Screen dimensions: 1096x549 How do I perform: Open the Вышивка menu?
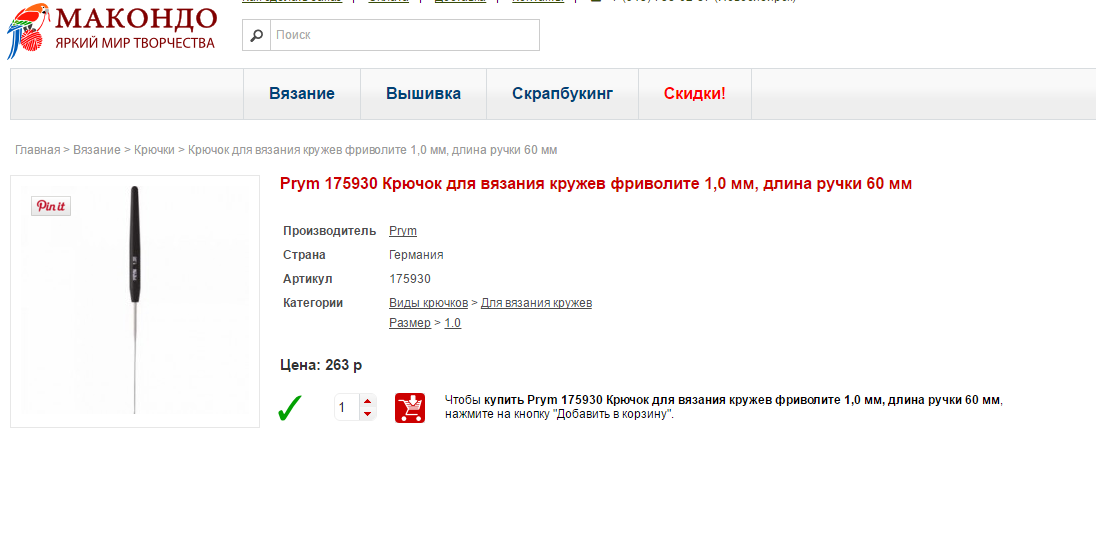coord(424,94)
